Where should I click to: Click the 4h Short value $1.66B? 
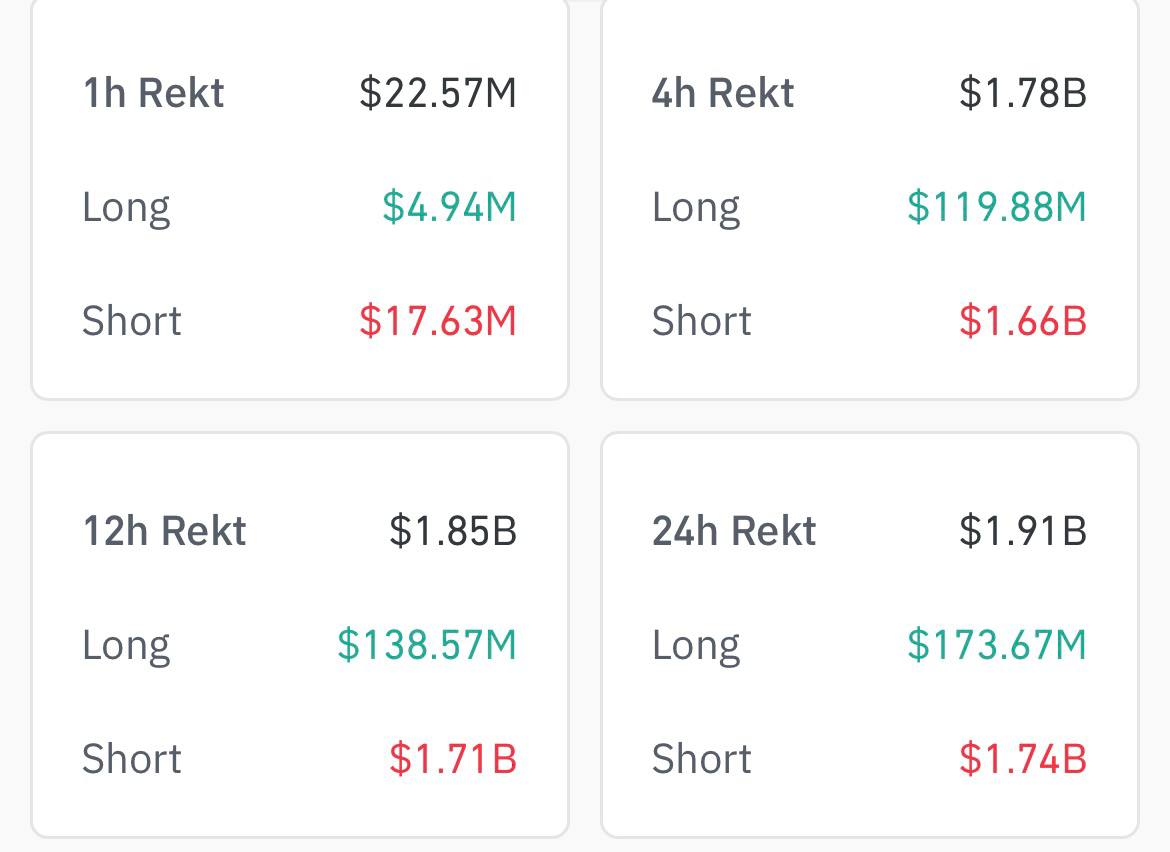1023,321
